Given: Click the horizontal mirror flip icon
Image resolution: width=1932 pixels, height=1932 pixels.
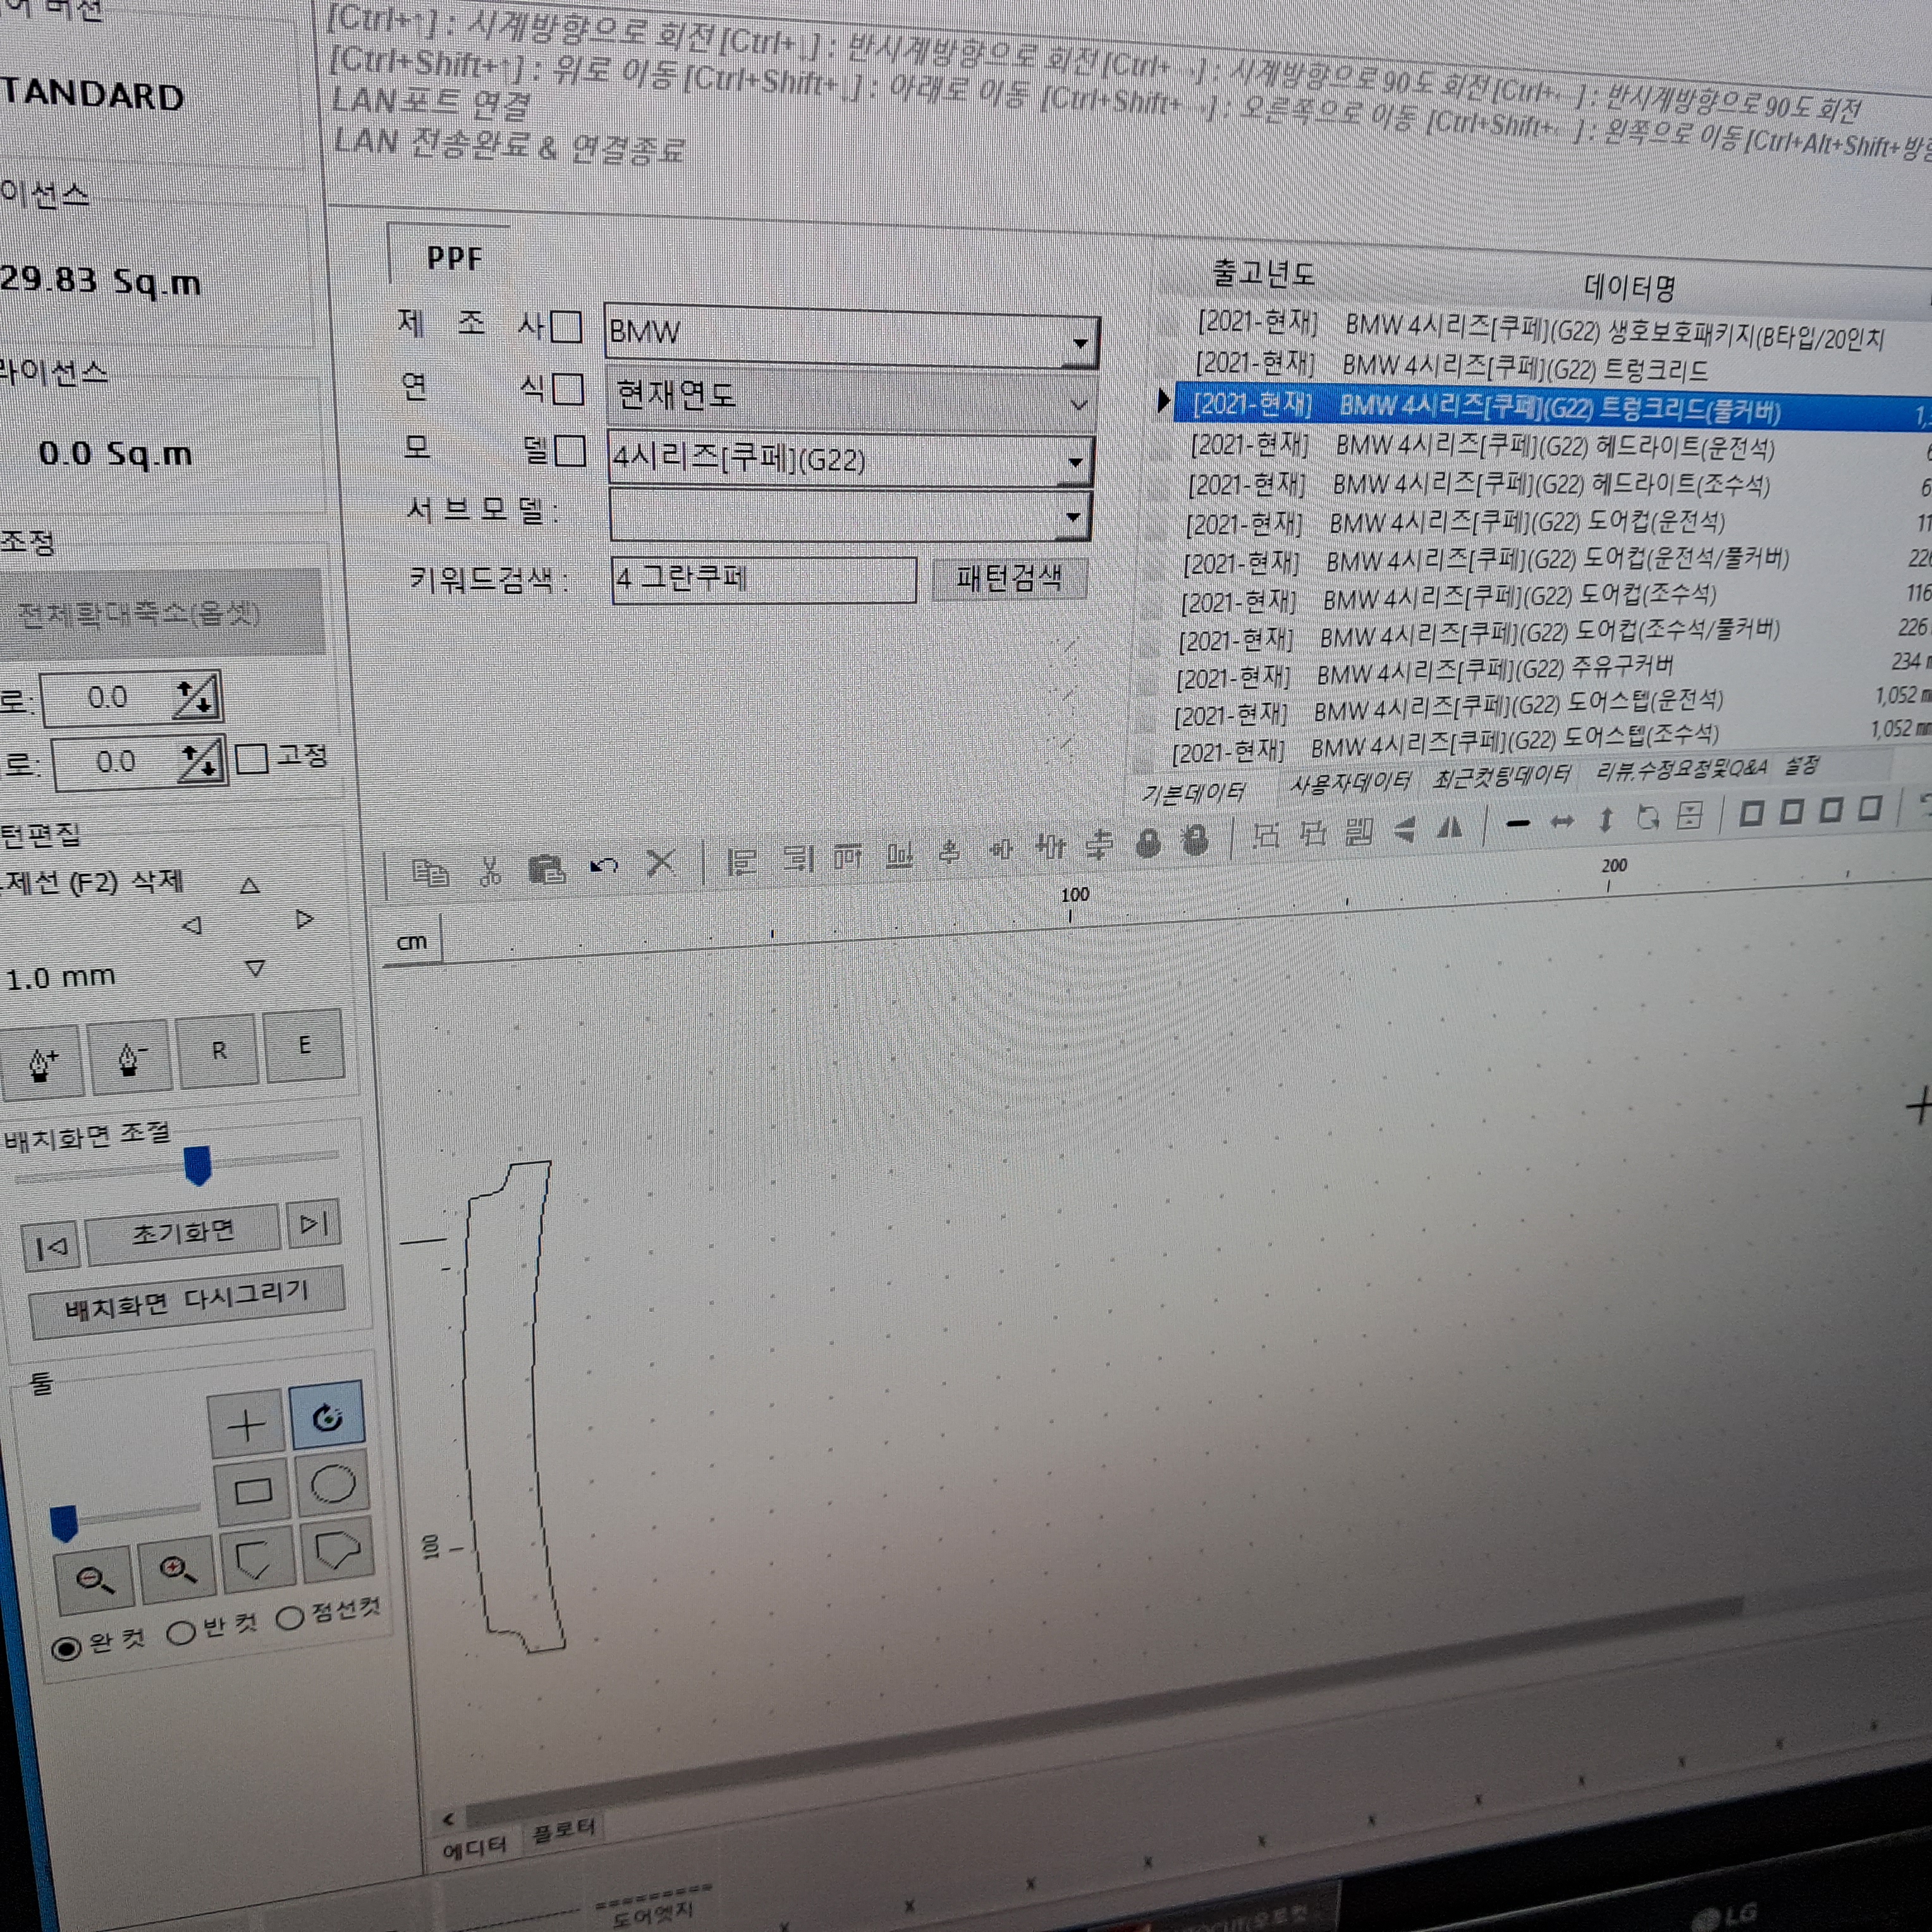Looking at the screenshot, I should click(x=1449, y=828).
